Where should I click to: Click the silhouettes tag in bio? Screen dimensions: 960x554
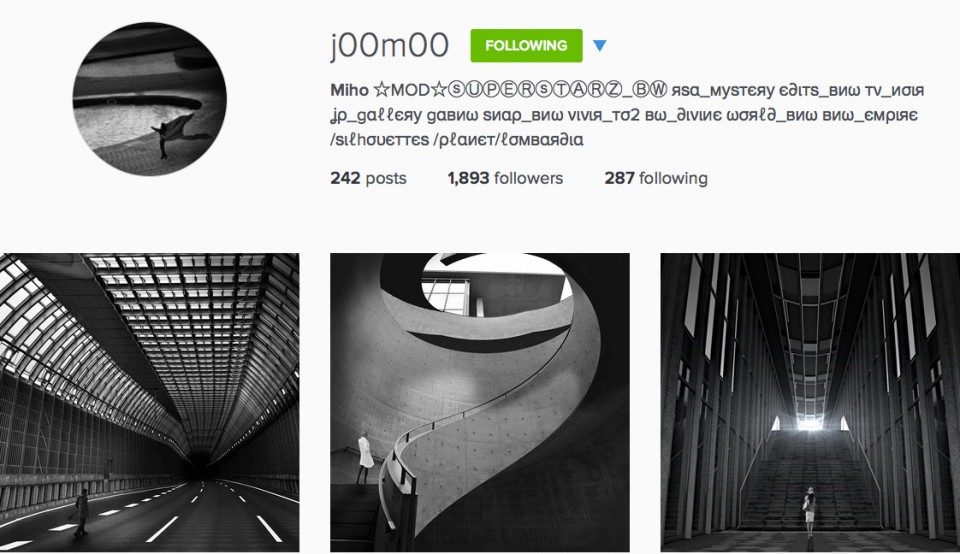380,140
